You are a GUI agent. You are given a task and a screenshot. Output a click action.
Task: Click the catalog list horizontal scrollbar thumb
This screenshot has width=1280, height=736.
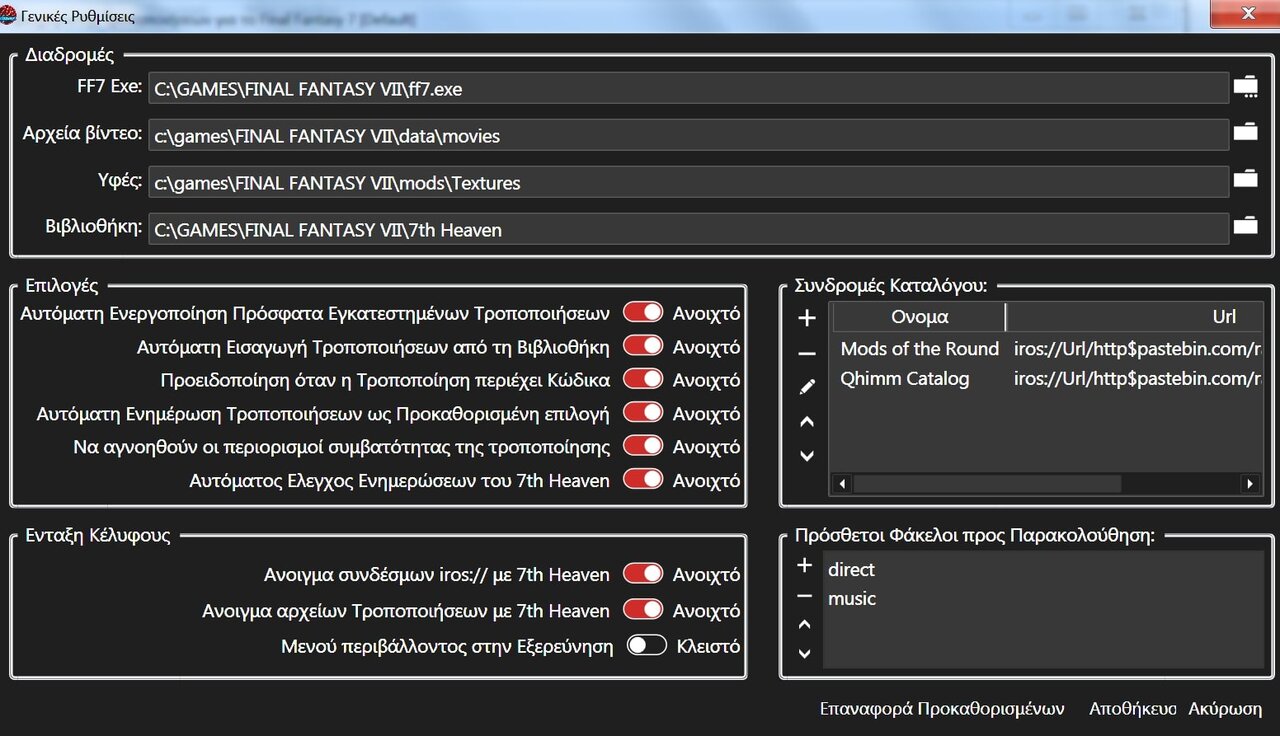point(987,483)
